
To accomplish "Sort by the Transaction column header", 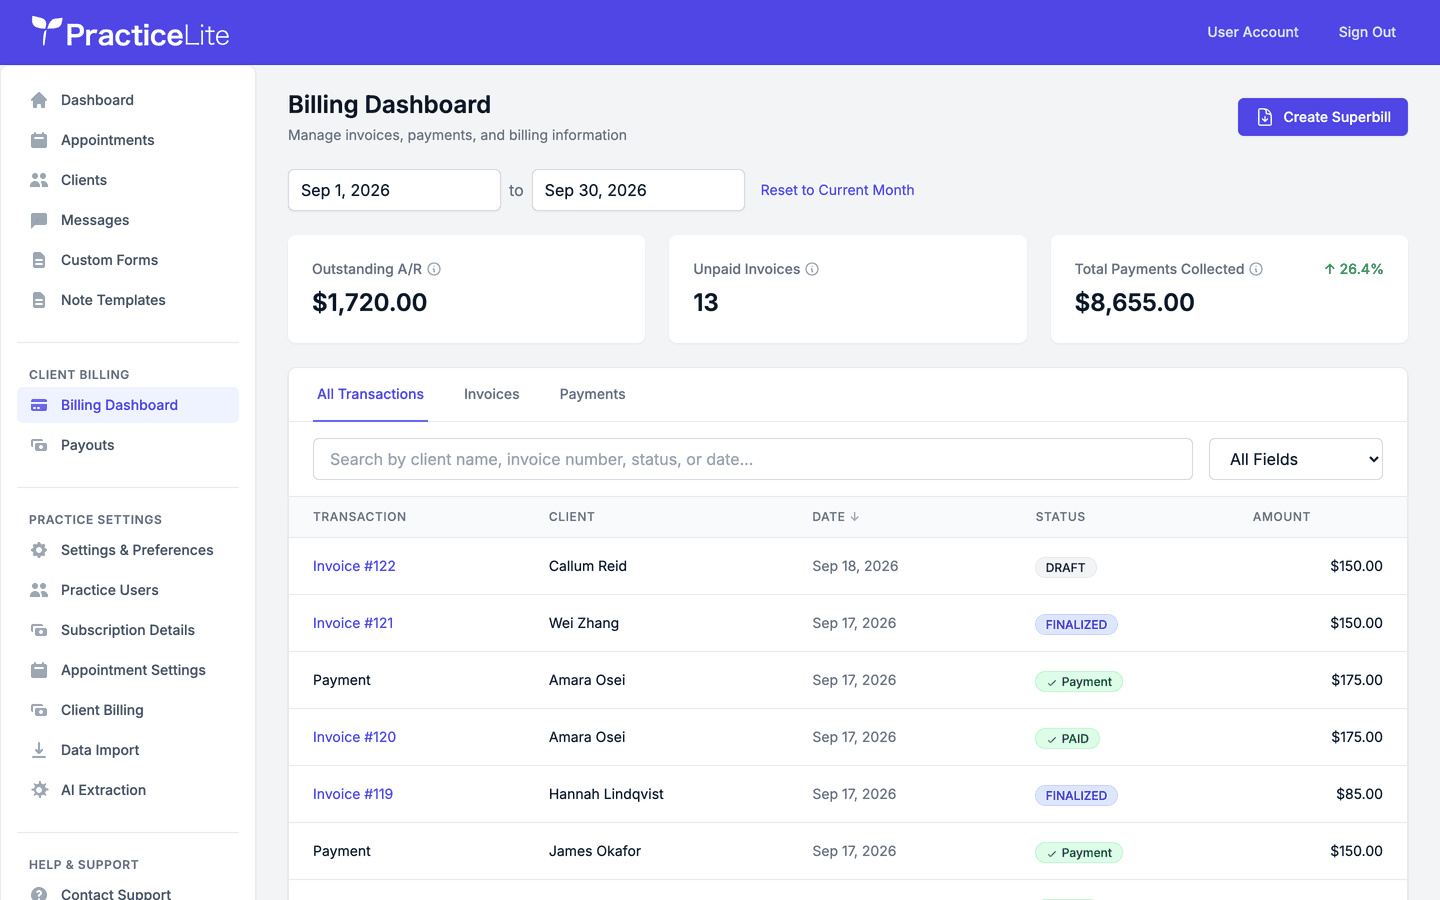I will tap(359, 517).
